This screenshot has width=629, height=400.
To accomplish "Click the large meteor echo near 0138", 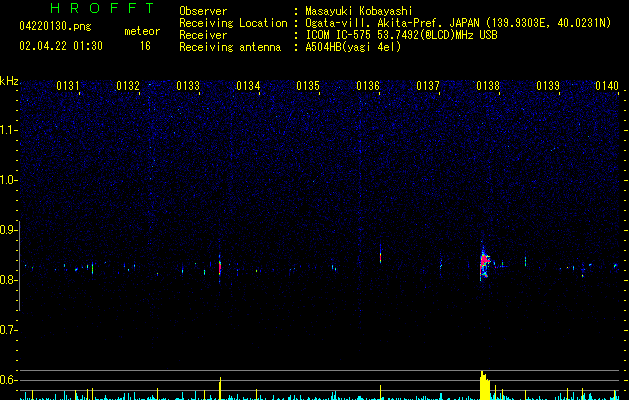I will 485,263.
